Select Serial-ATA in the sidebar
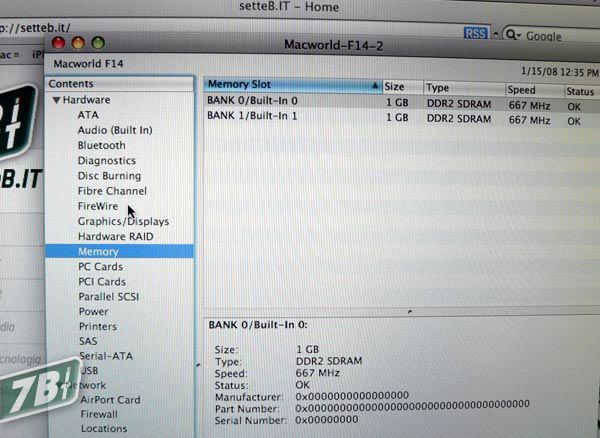600x438 pixels. (105, 356)
